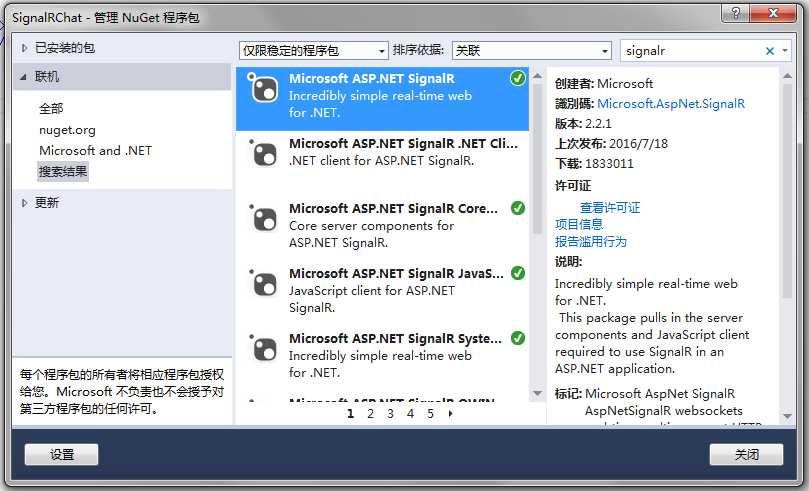Go to results page 3
This screenshot has height=491, width=809.
point(391,414)
